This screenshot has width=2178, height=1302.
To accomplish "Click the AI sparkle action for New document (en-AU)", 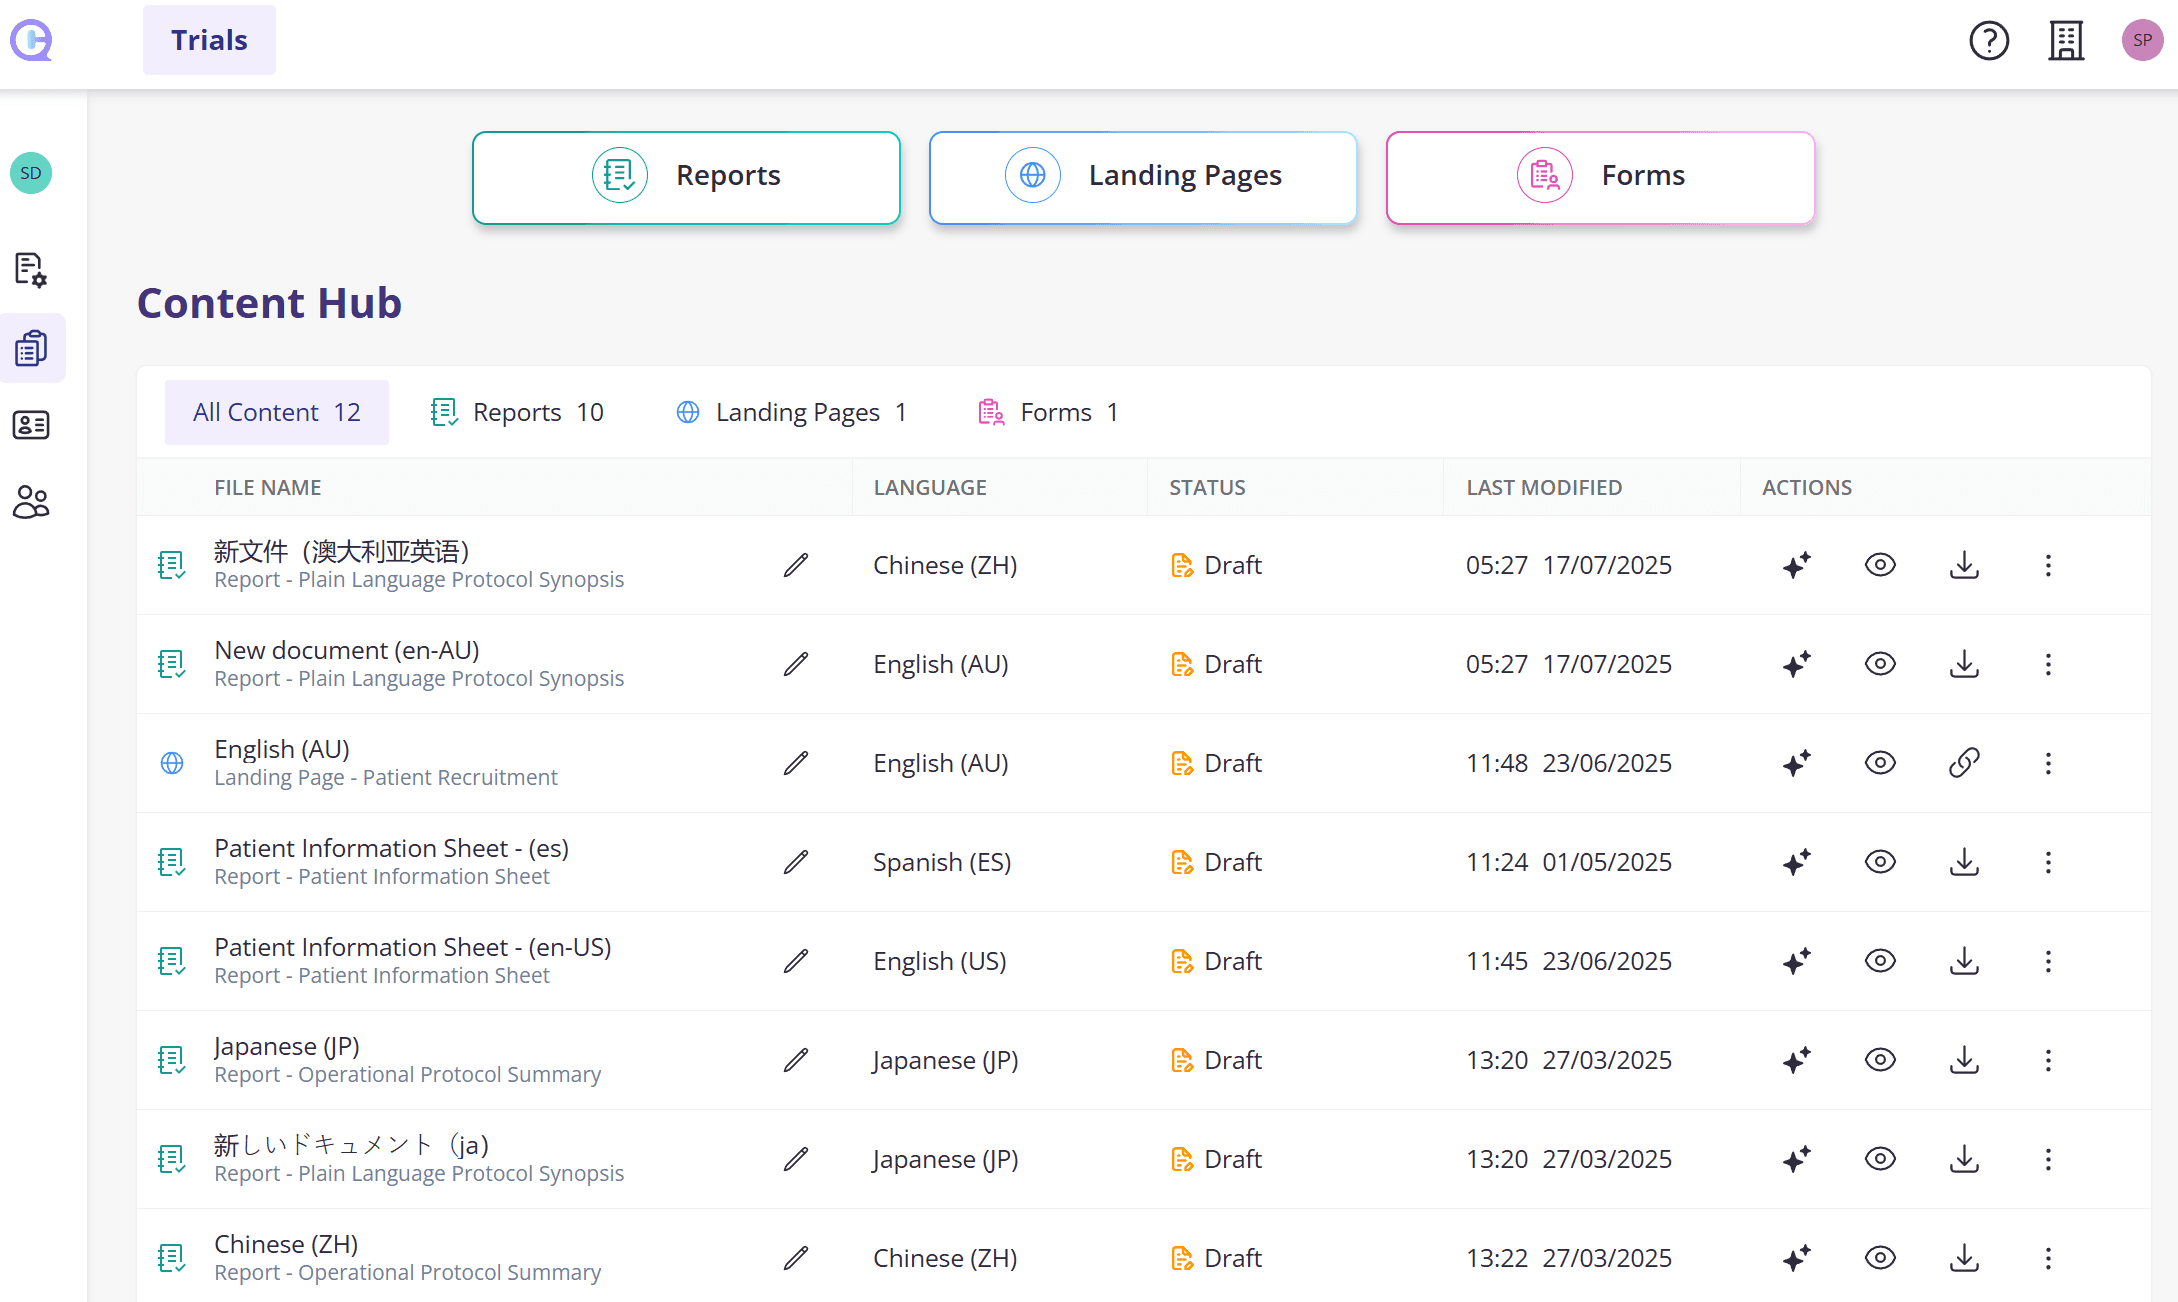I will coord(1795,663).
